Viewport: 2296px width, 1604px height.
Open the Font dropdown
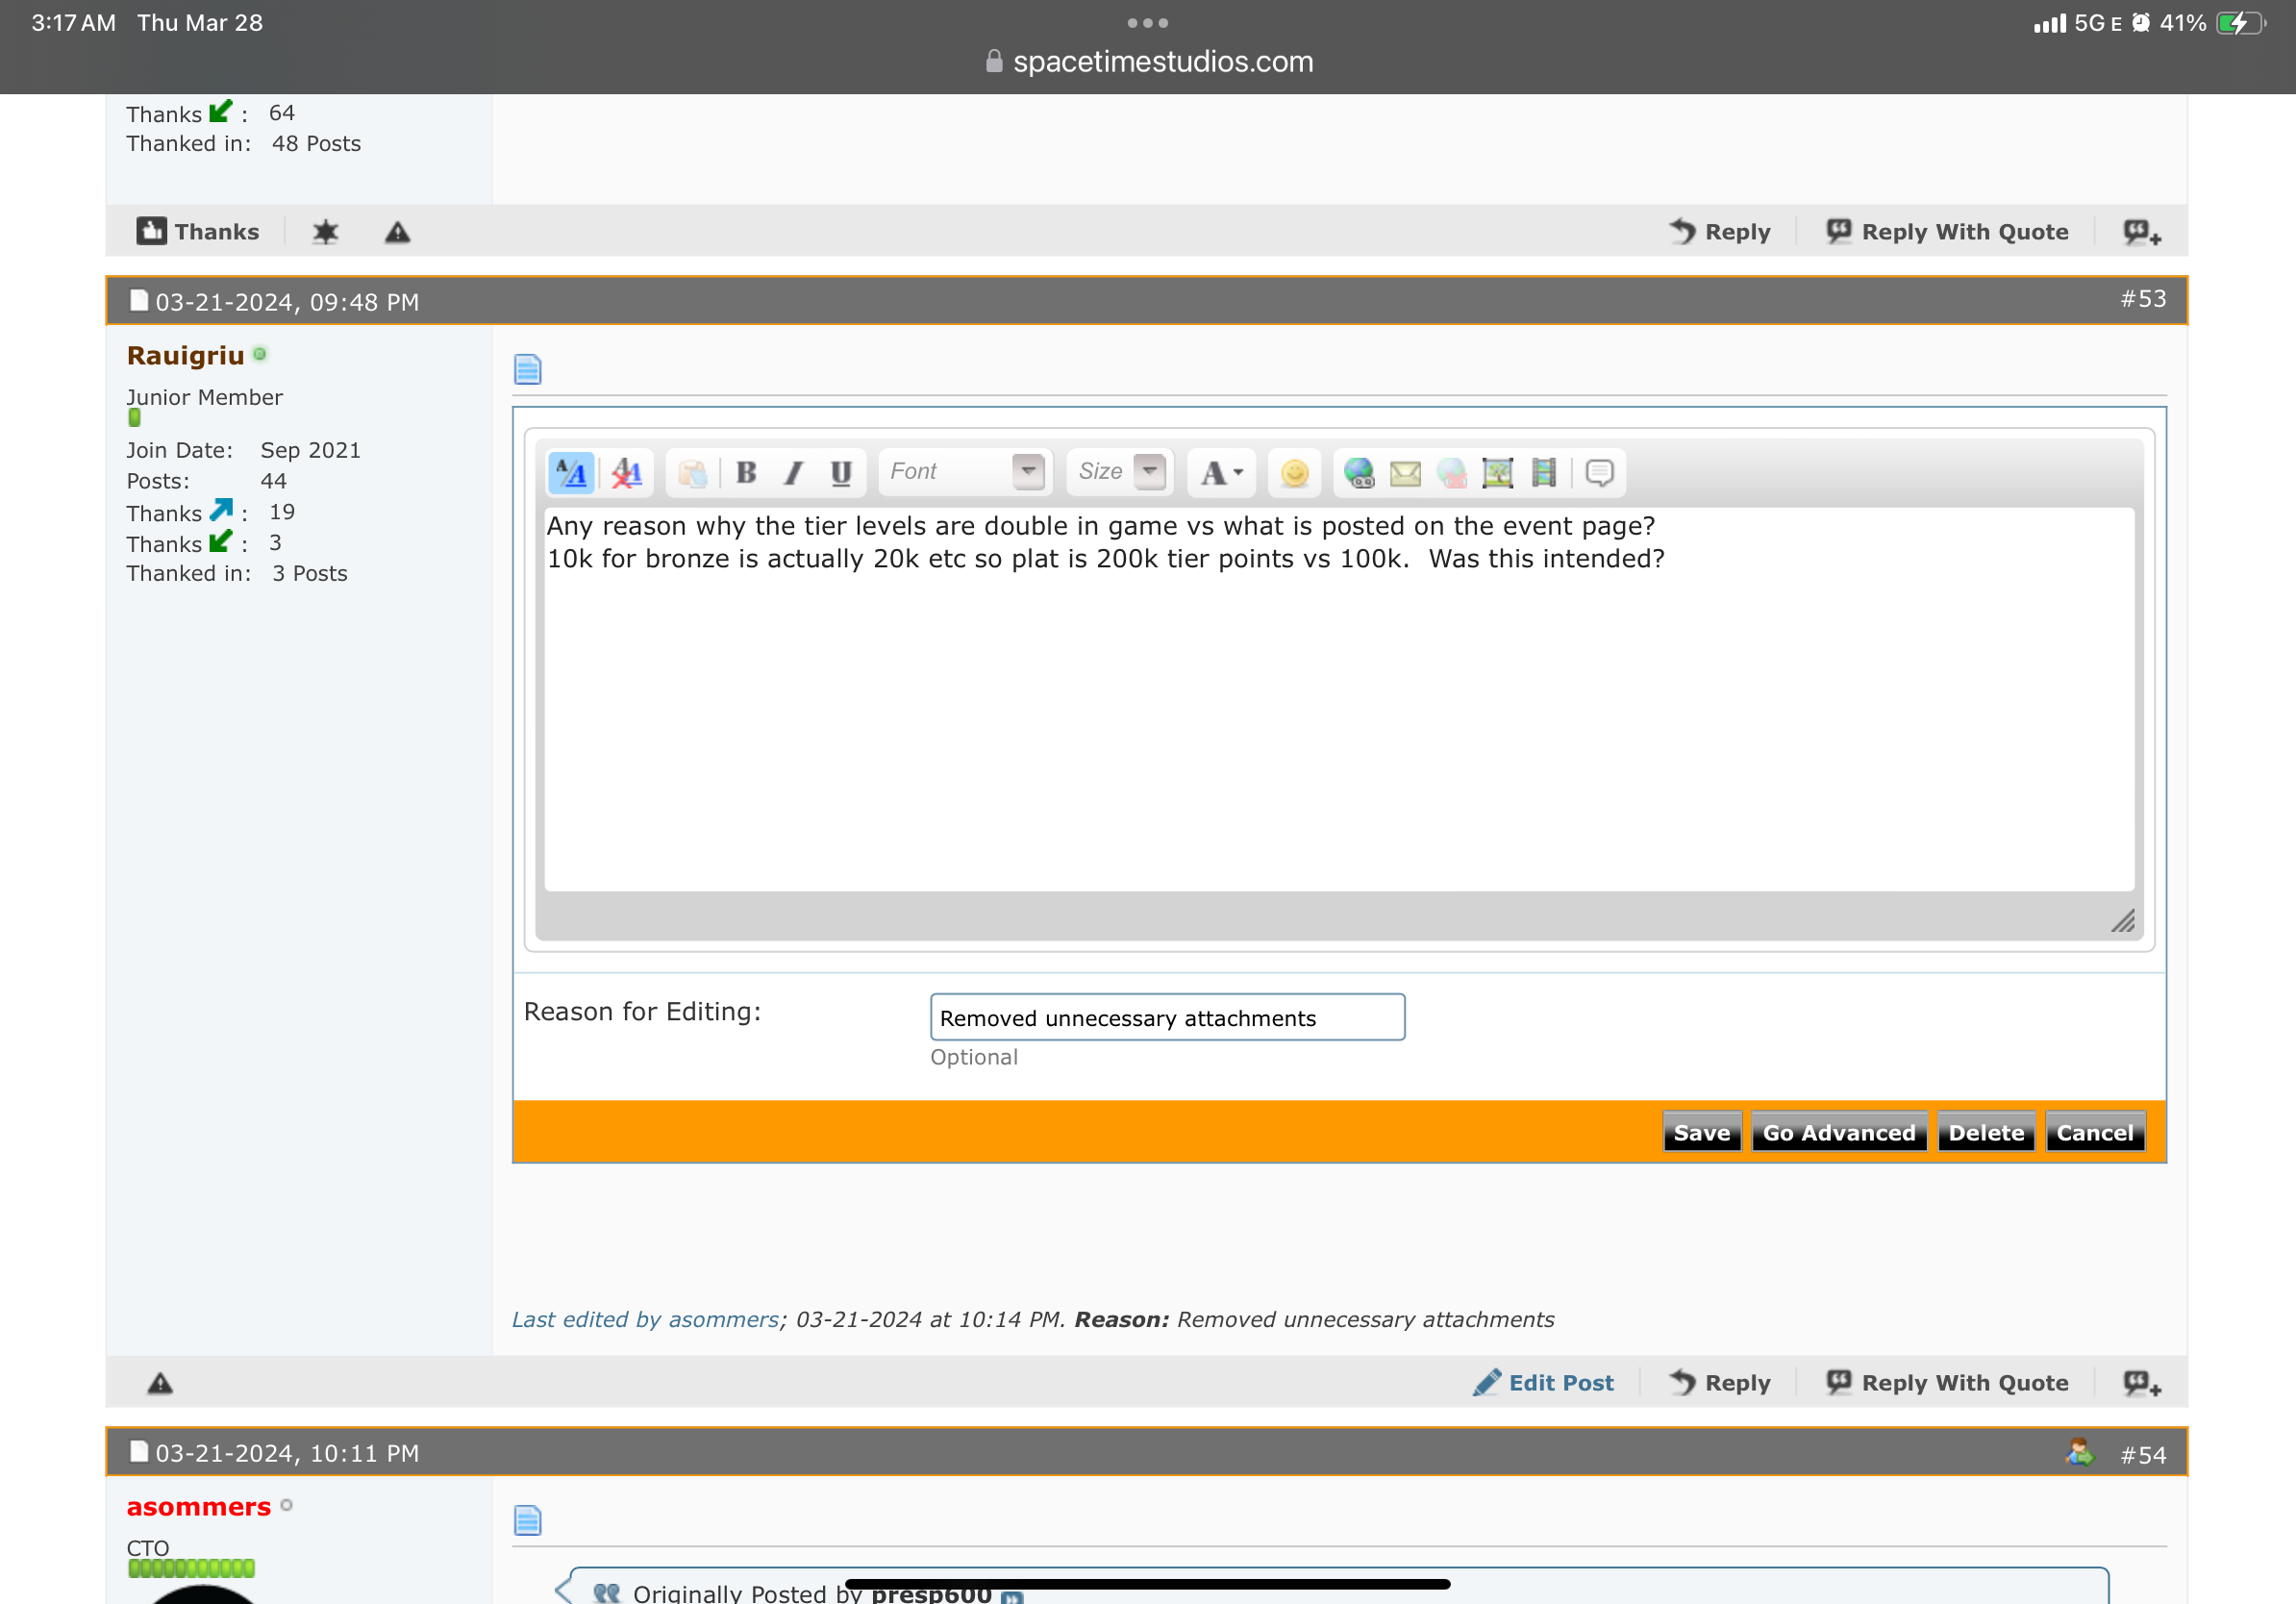966,472
